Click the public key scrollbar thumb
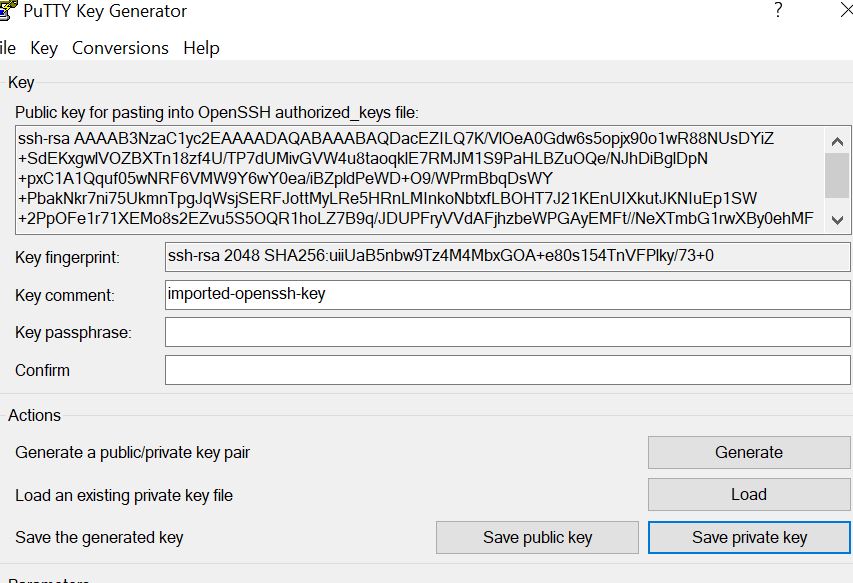This screenshot has width=853, height=583. coord(837,176)
